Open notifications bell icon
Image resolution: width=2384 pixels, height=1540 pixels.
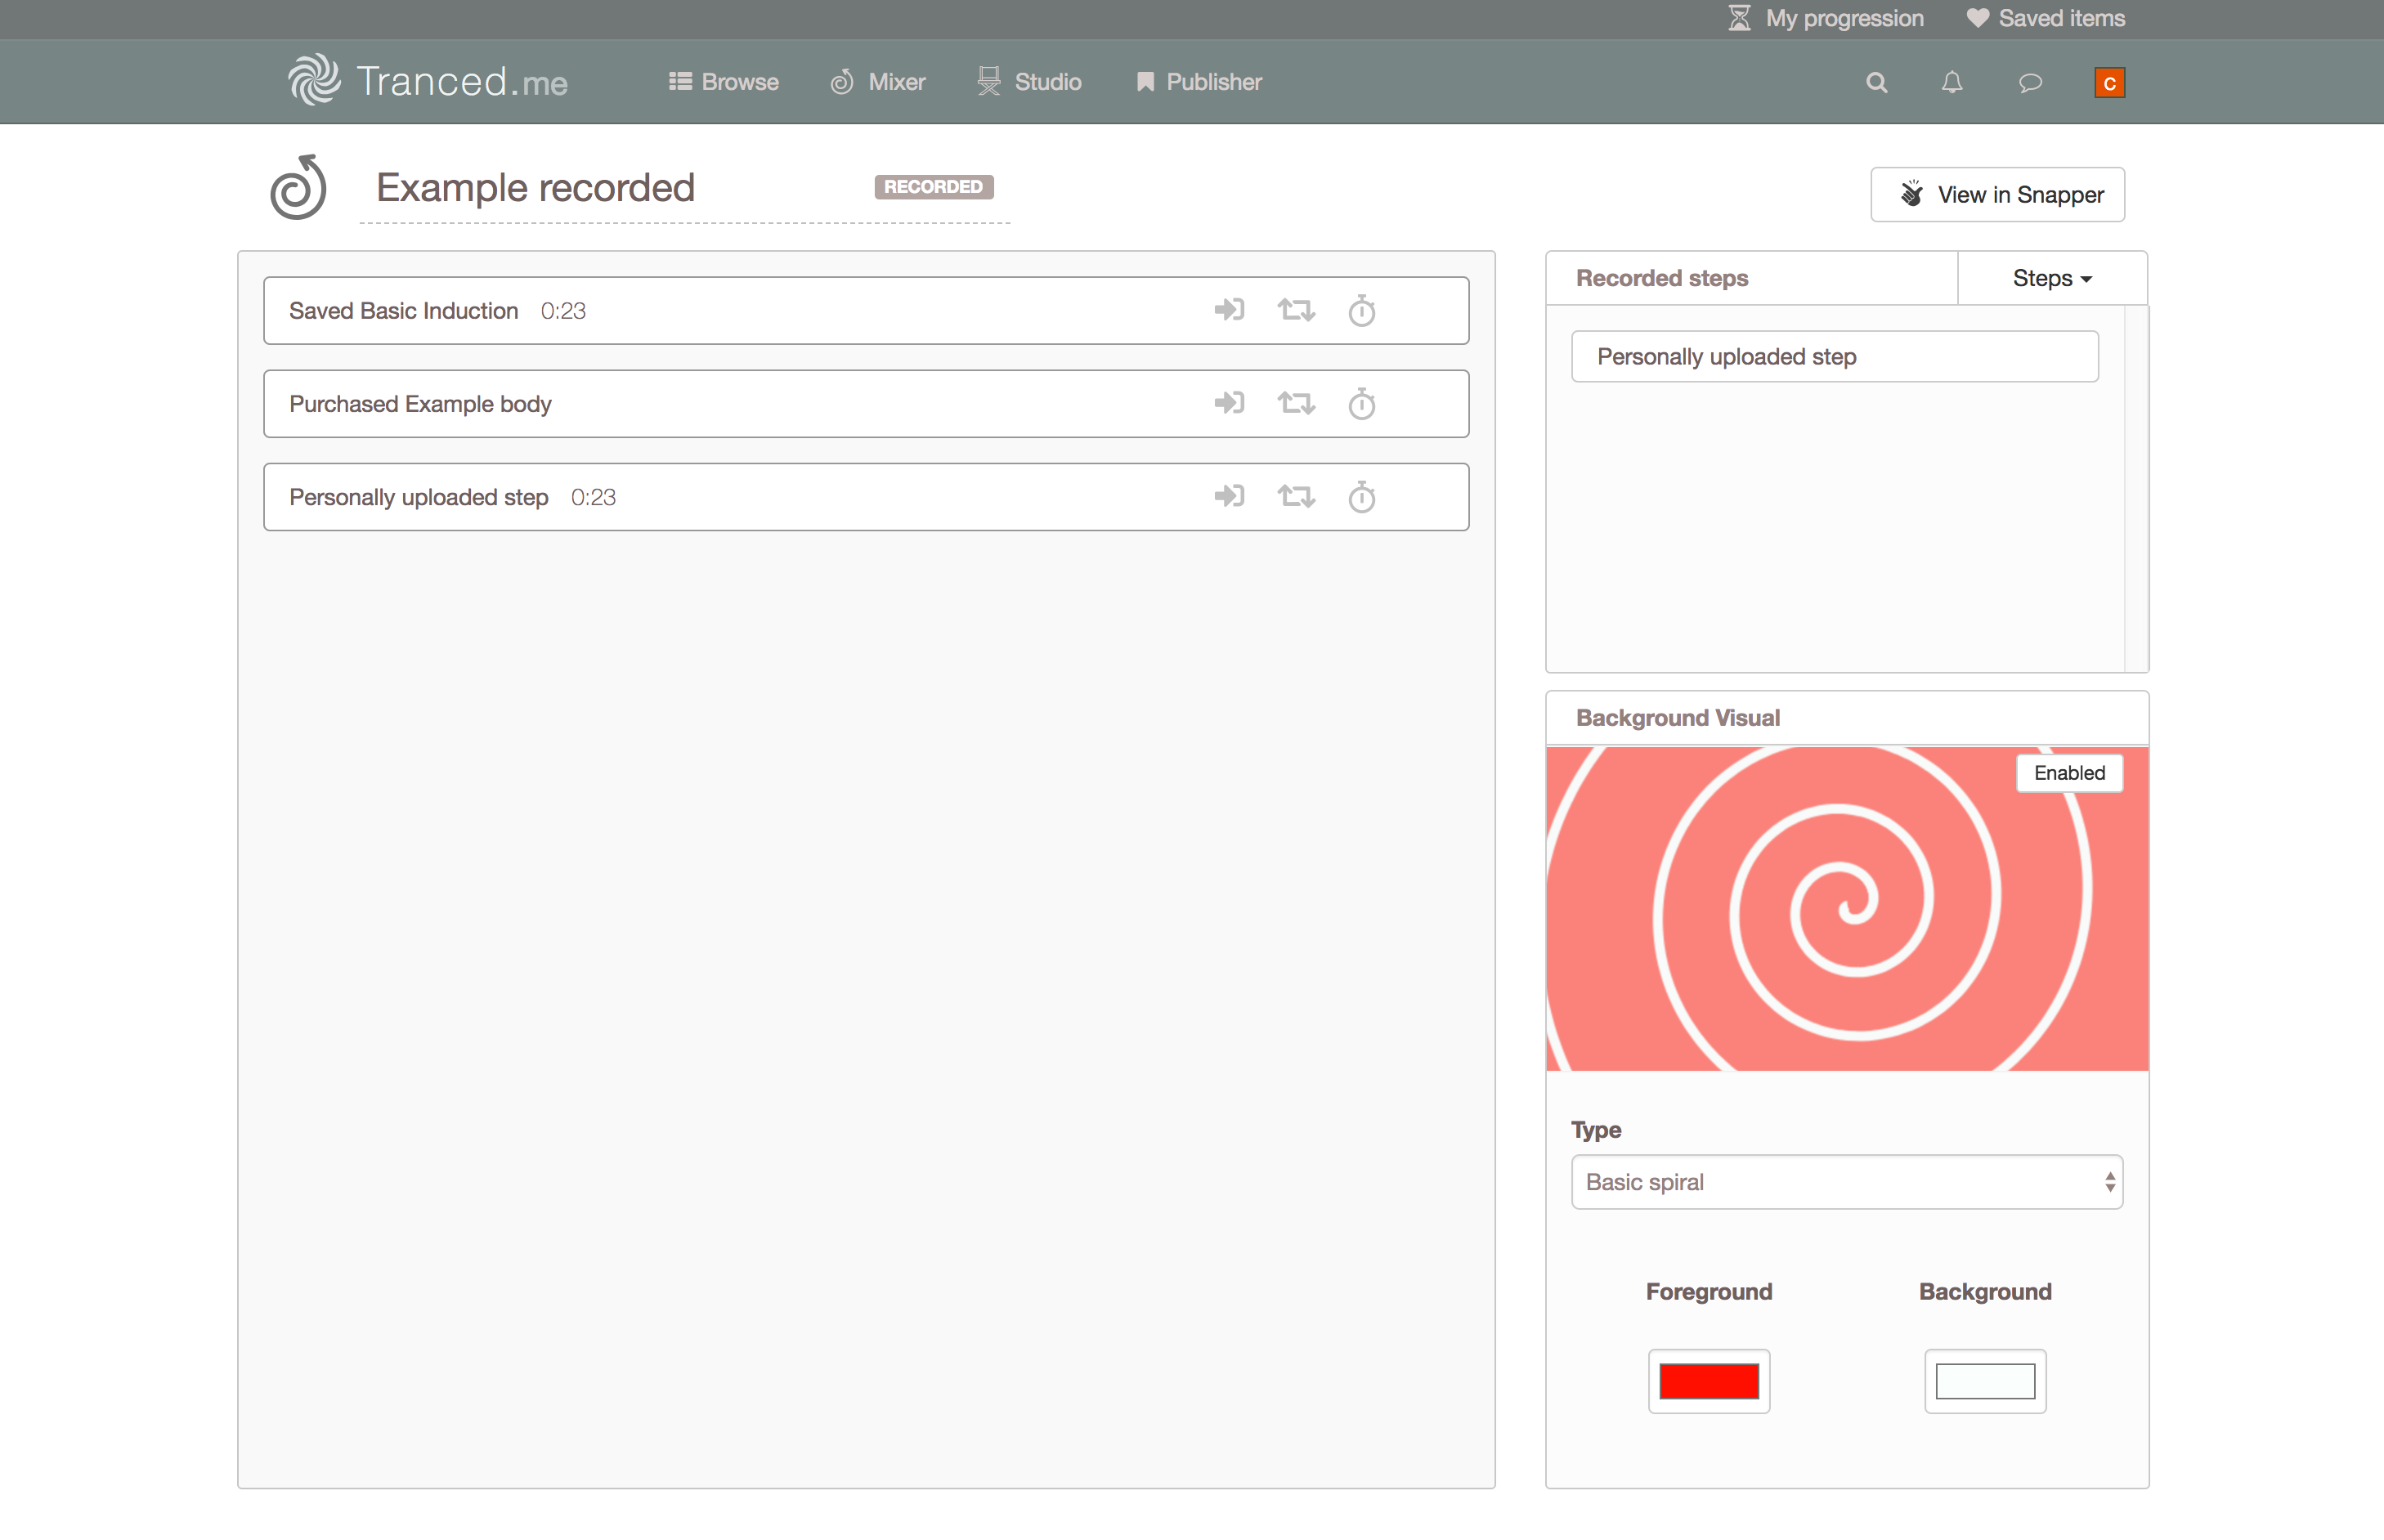(x=1952, y=83)
